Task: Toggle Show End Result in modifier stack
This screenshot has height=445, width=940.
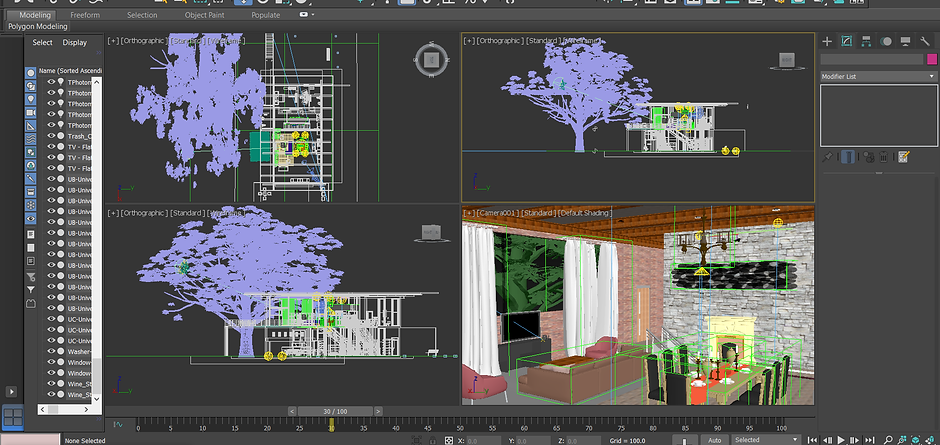Action: click(x=846, y=157)
